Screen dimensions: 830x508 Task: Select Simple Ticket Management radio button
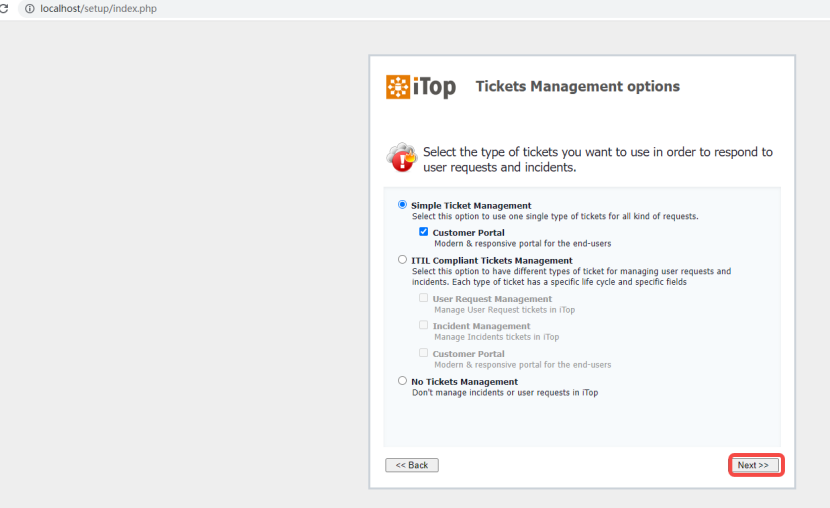point(402,204)
